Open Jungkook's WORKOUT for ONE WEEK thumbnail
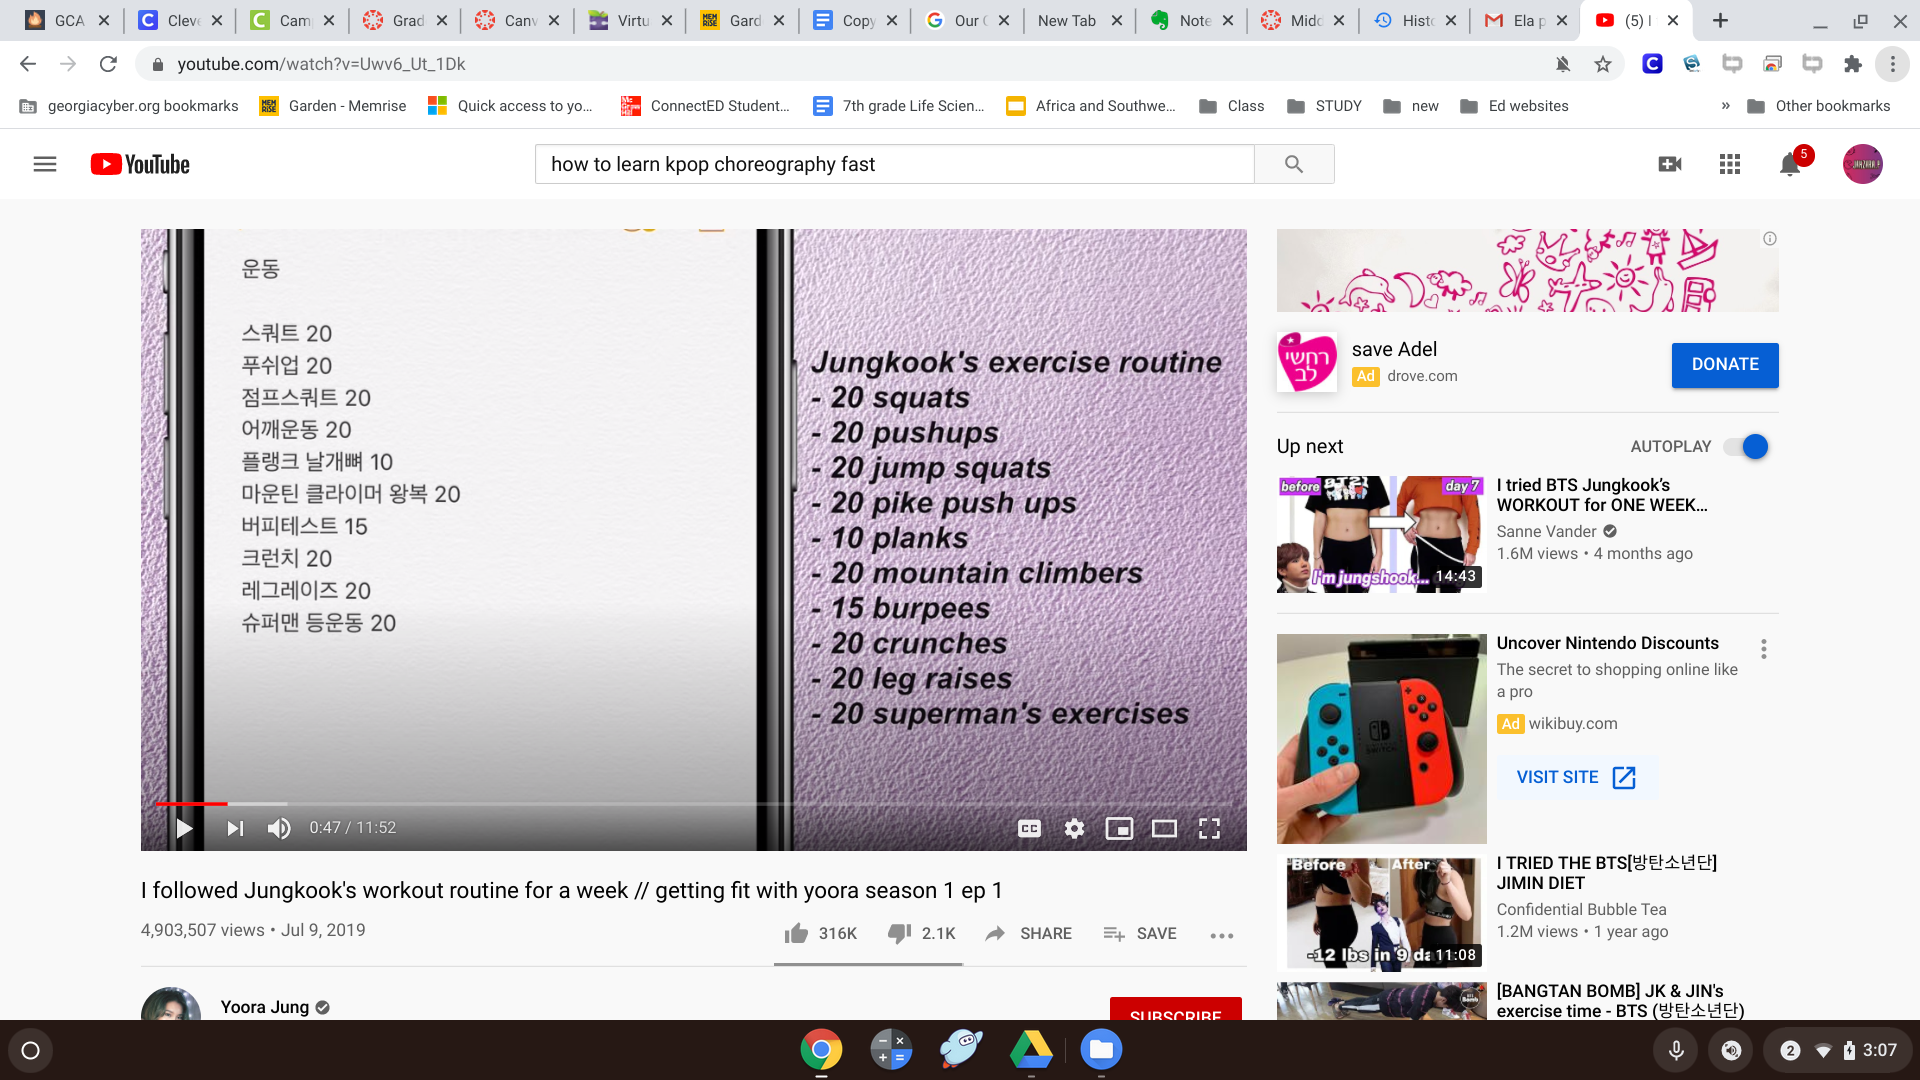1920x1080 pixels. (1381, 534)
